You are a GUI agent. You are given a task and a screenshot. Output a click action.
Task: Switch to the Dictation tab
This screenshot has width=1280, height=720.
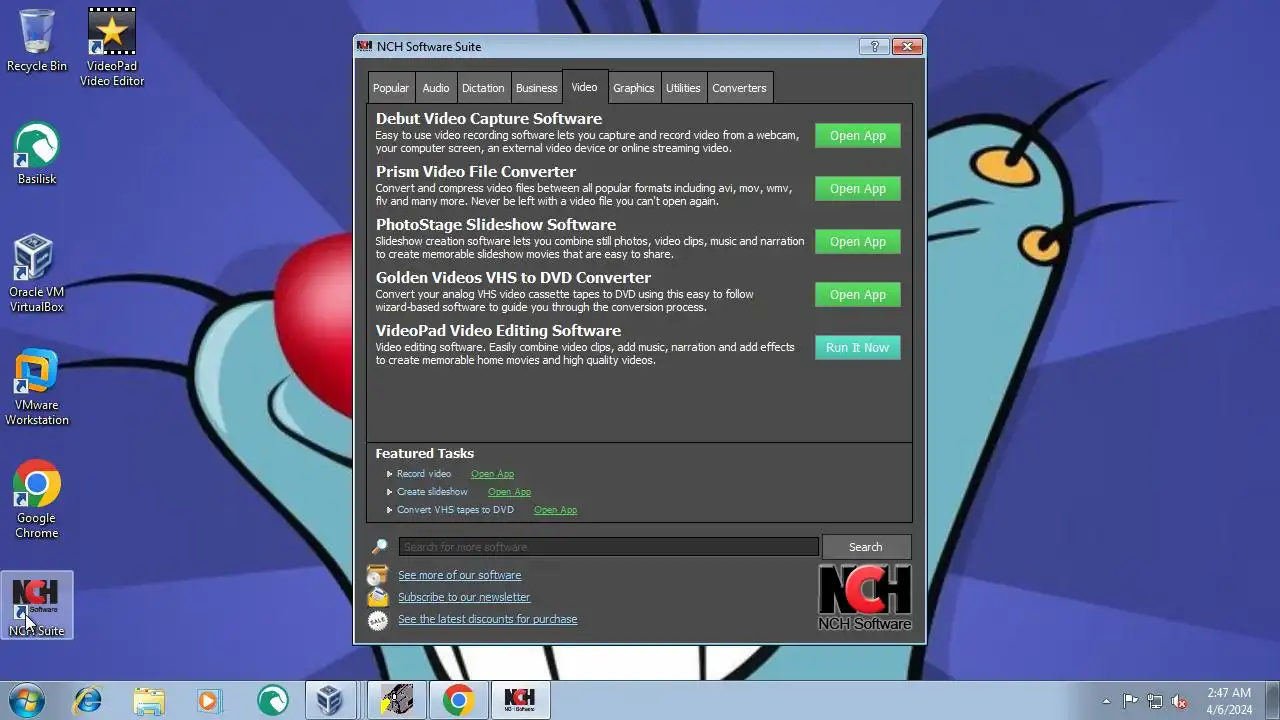click(x=483, y=88)
